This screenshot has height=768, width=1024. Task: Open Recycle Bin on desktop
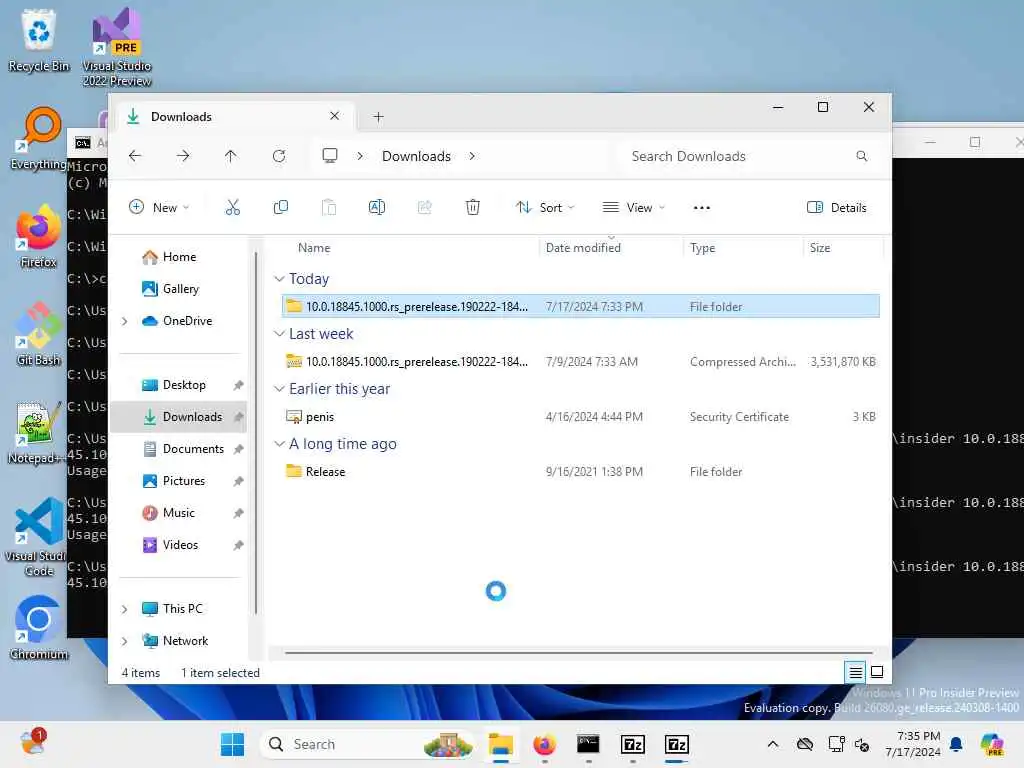(x=39, y=41)
